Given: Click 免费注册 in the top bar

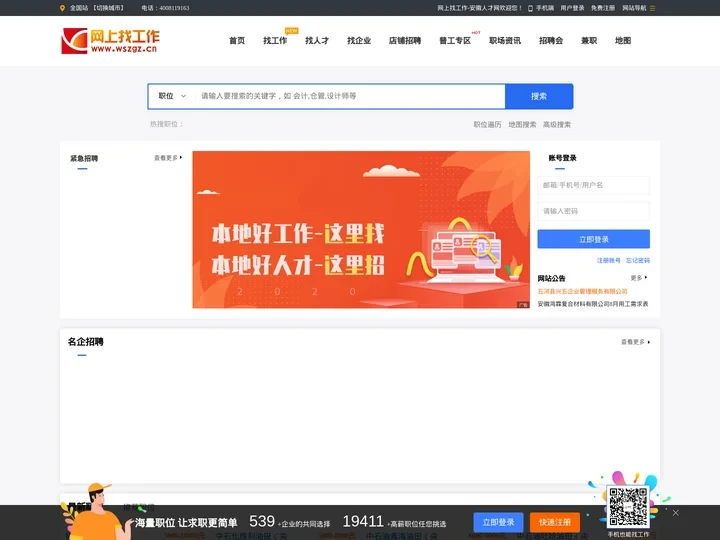Looking at the screenshot, I should click(603, 8).
